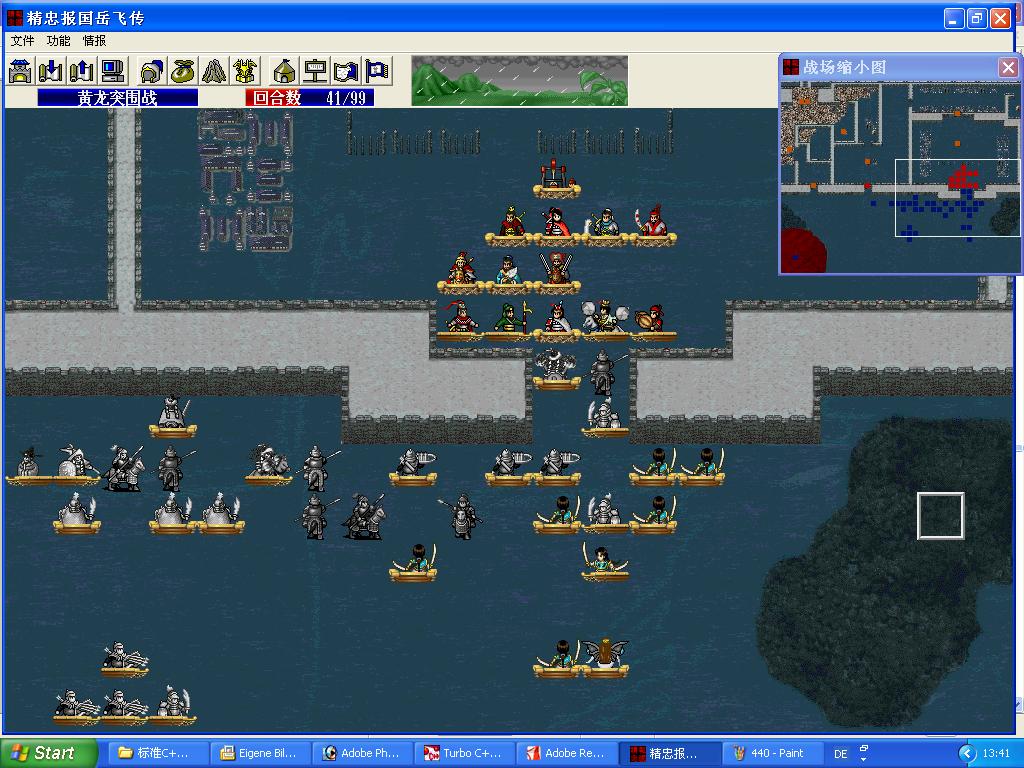Click the blue flag toolbar icon
The image size is (1024, 768).
pos(377,71)
